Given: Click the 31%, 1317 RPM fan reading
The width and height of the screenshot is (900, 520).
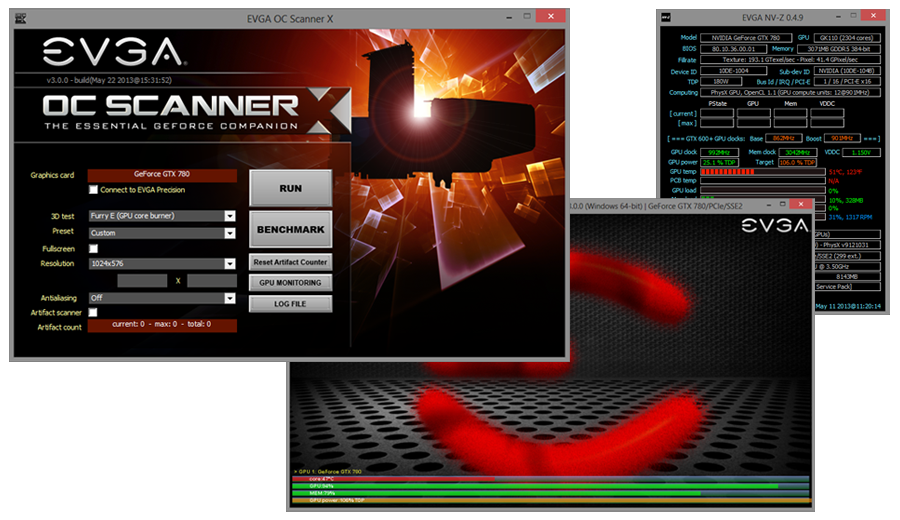Looking at the screenshot, I should pyautogui.click(x=850, y=217).
